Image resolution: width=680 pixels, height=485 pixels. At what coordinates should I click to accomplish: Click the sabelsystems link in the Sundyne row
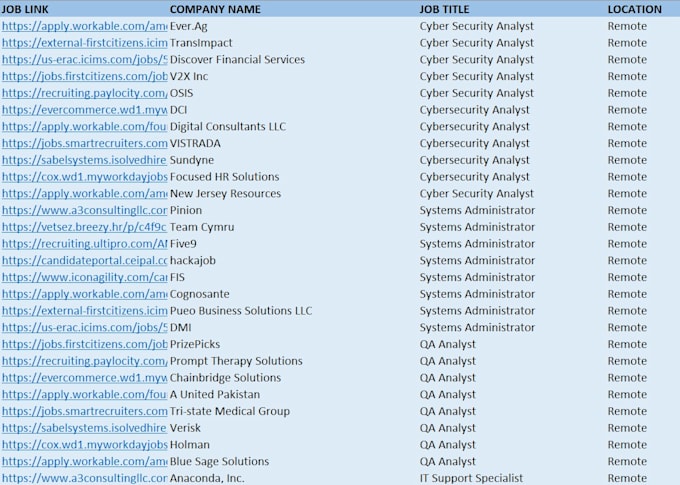pyautogui.click(x=84, y=160)
